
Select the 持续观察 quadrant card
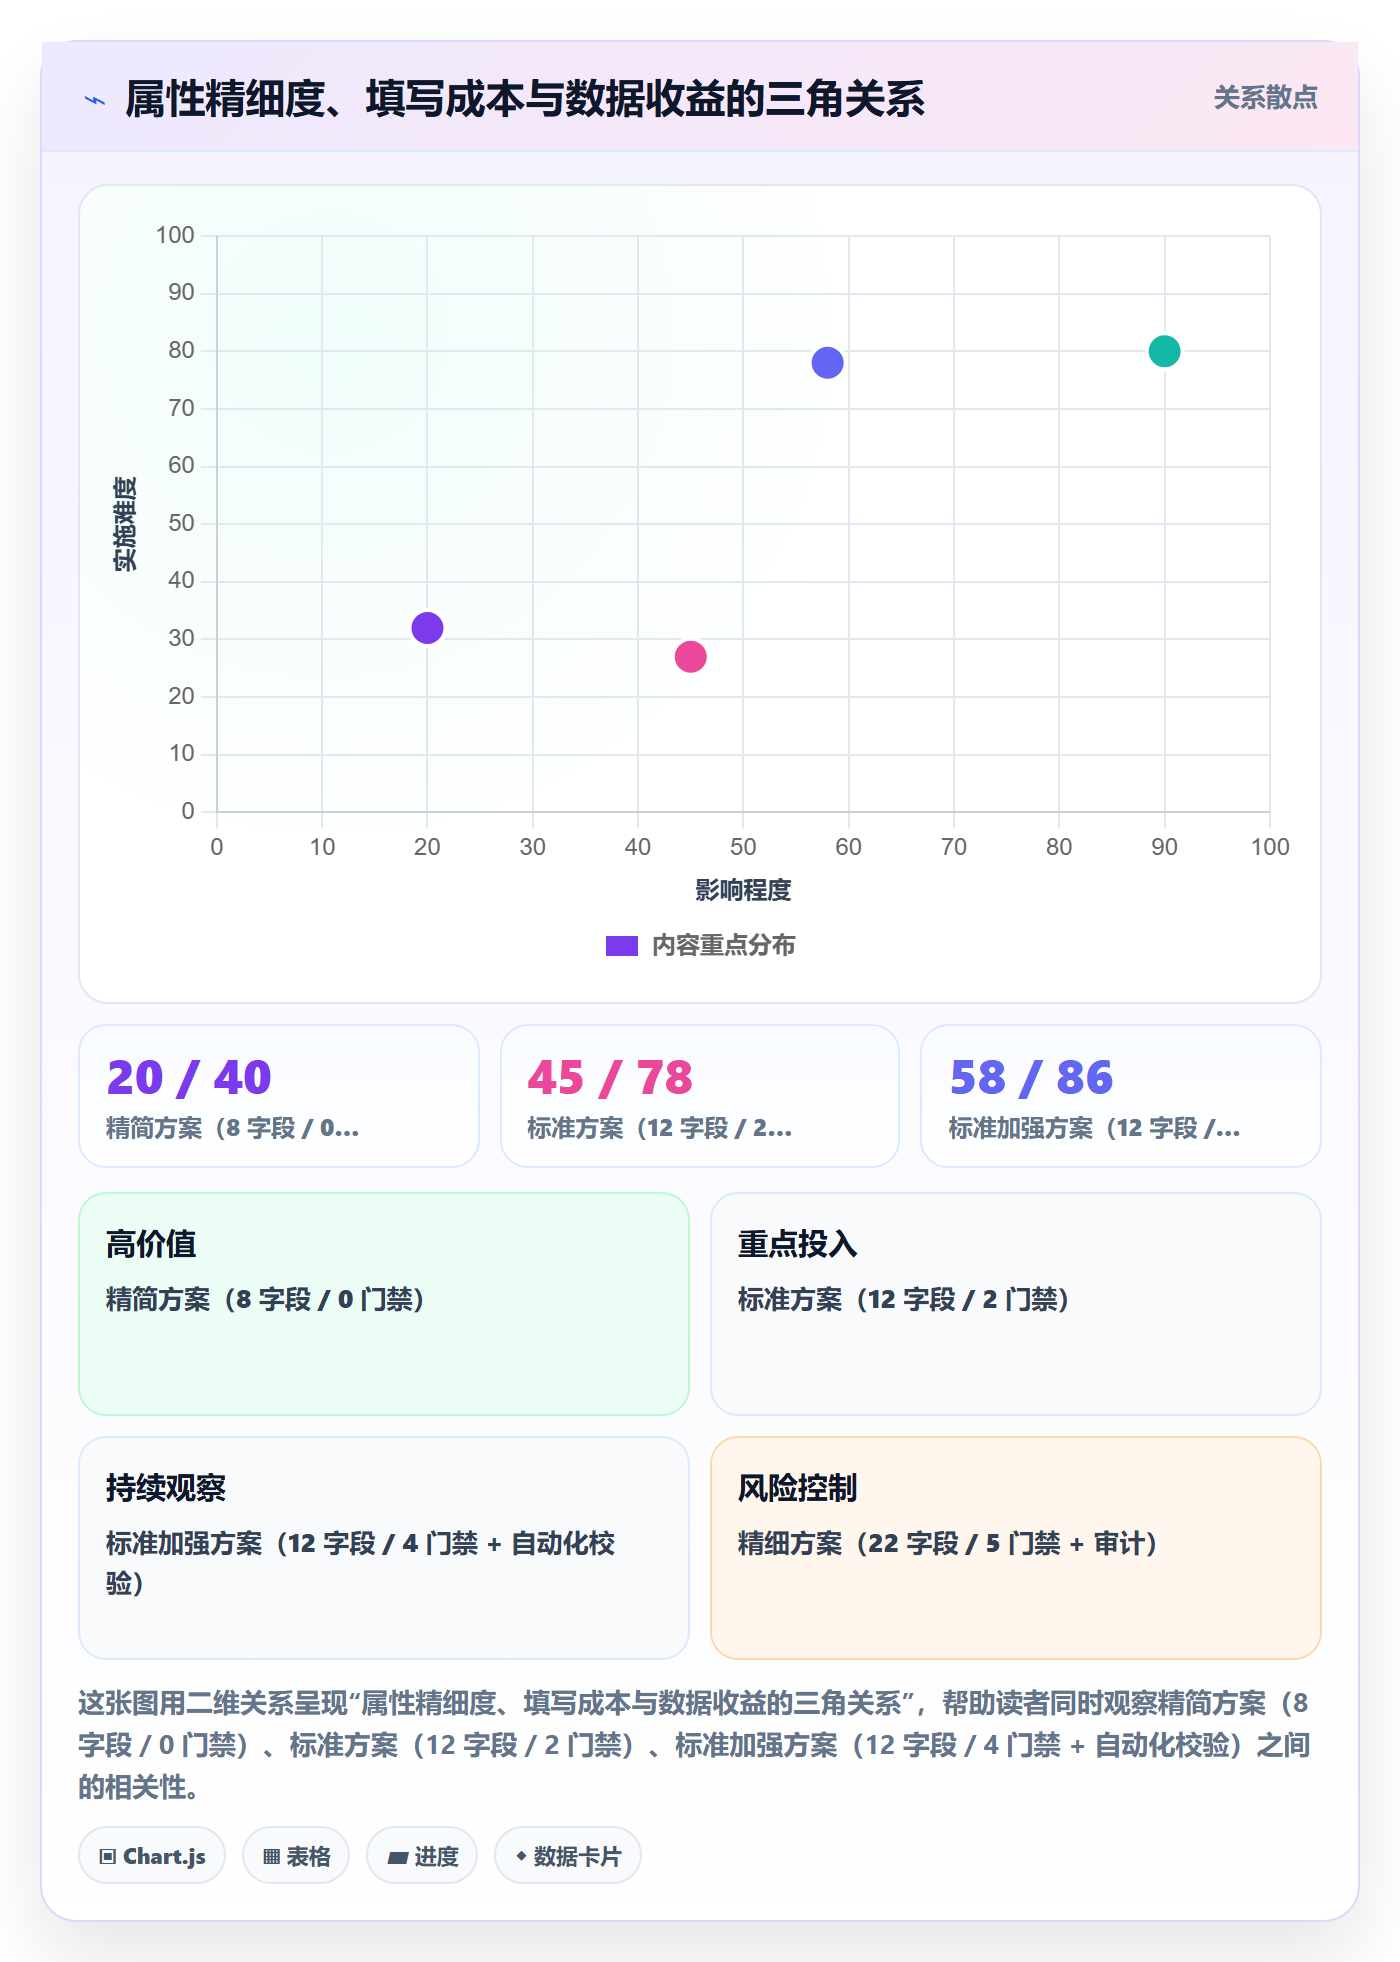coord(384,1548)
